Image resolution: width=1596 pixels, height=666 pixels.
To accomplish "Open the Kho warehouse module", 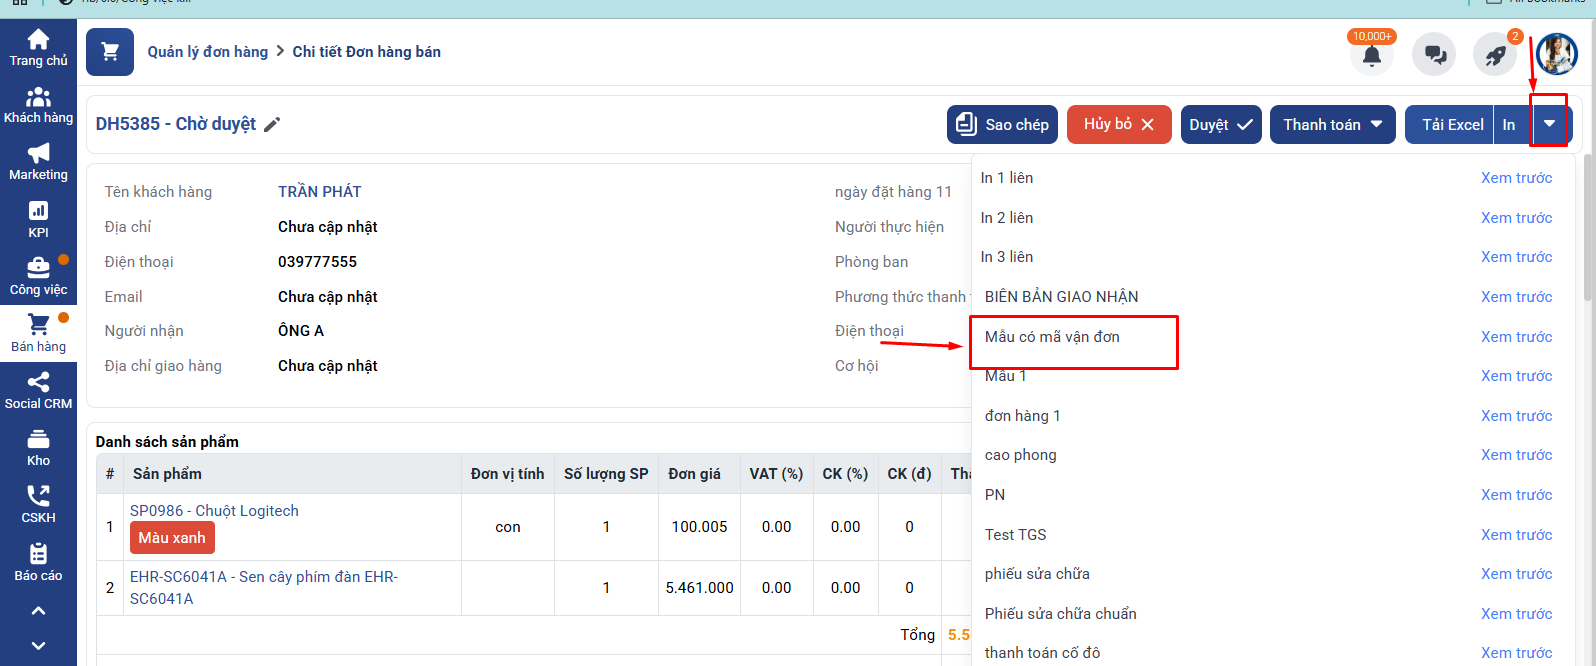I will pyautogui.click(x=38, y=447).
